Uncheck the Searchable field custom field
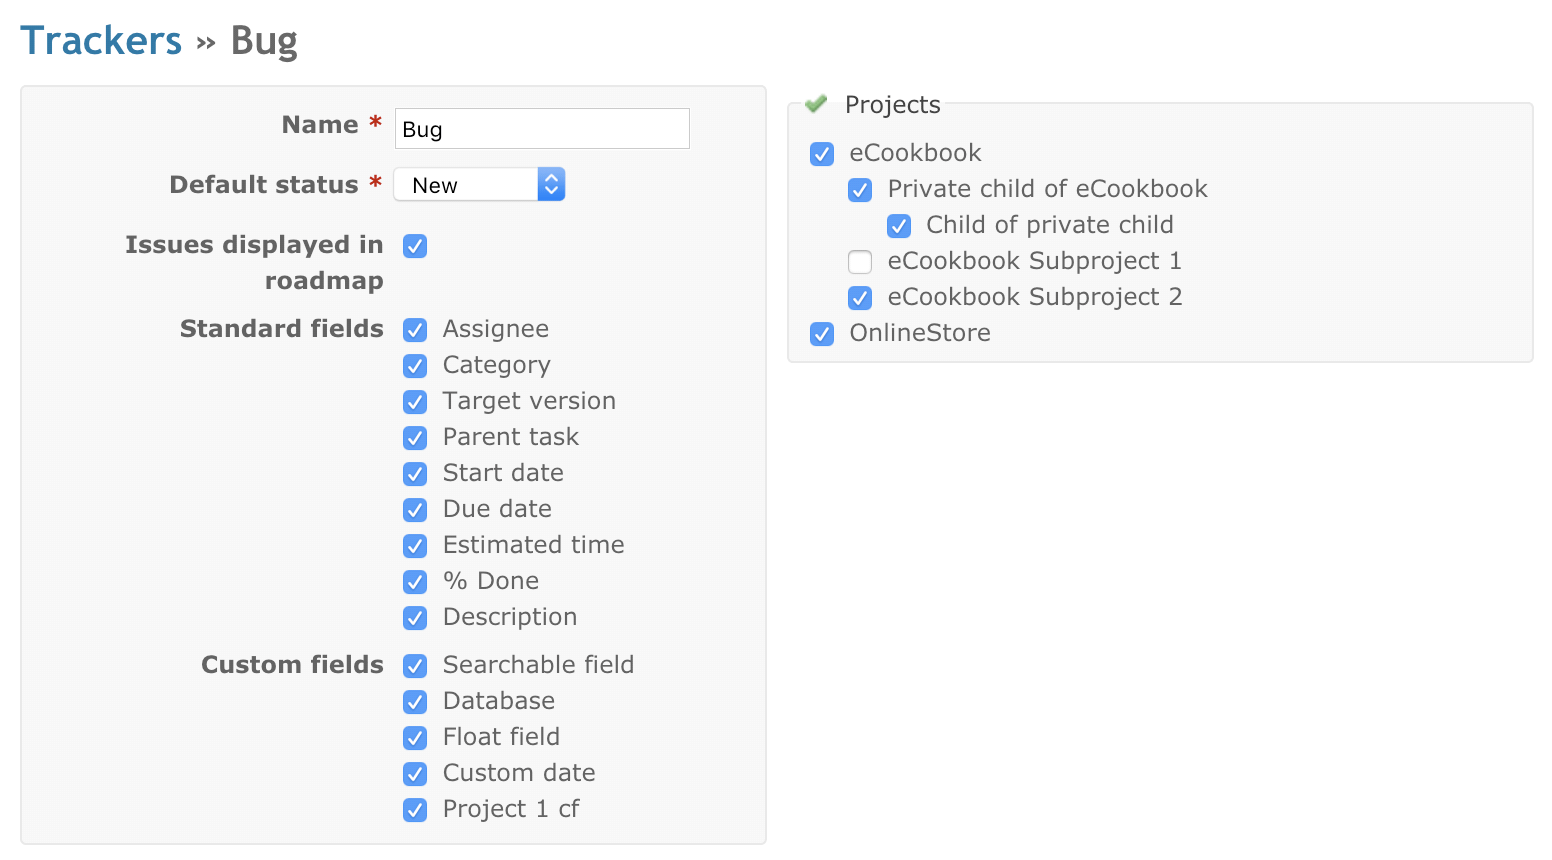This screenshot has width=1552, height=860. 415,666
